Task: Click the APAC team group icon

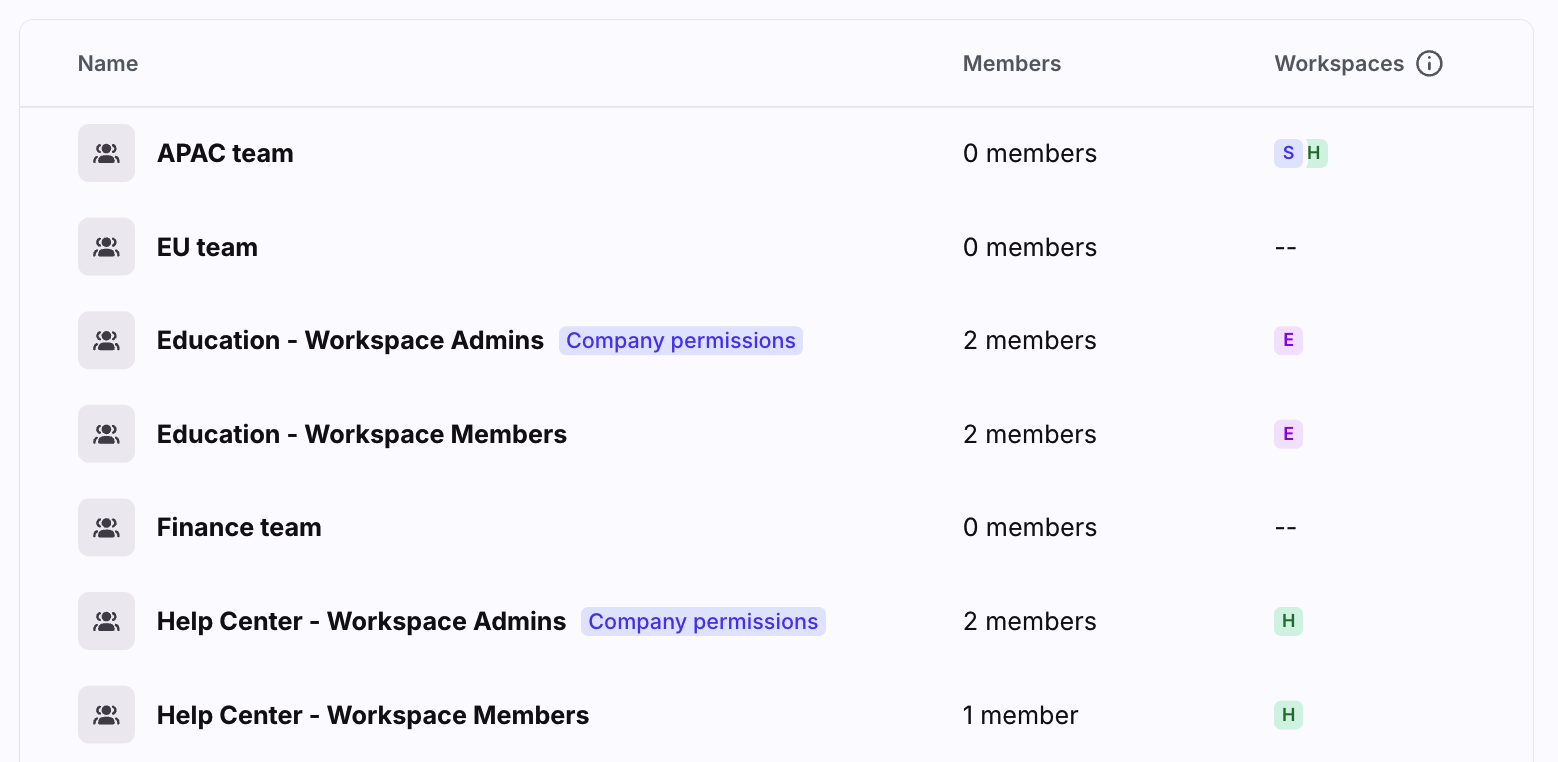Action: tap(106, 153)
